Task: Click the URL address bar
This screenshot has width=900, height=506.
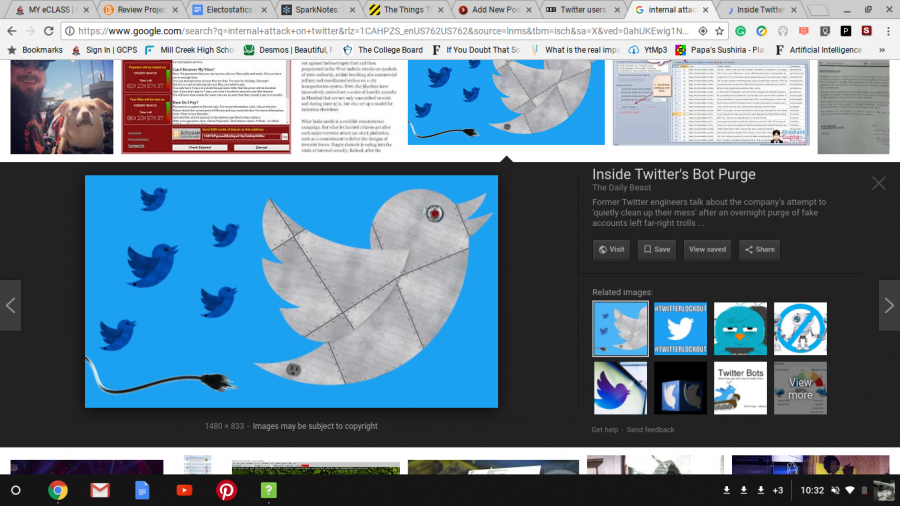Action: tap(383, 31)
